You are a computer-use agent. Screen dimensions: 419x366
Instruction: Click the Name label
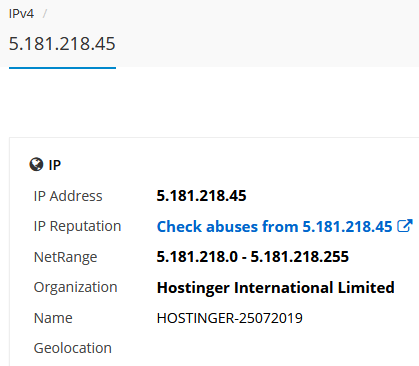tap(53, 318)
